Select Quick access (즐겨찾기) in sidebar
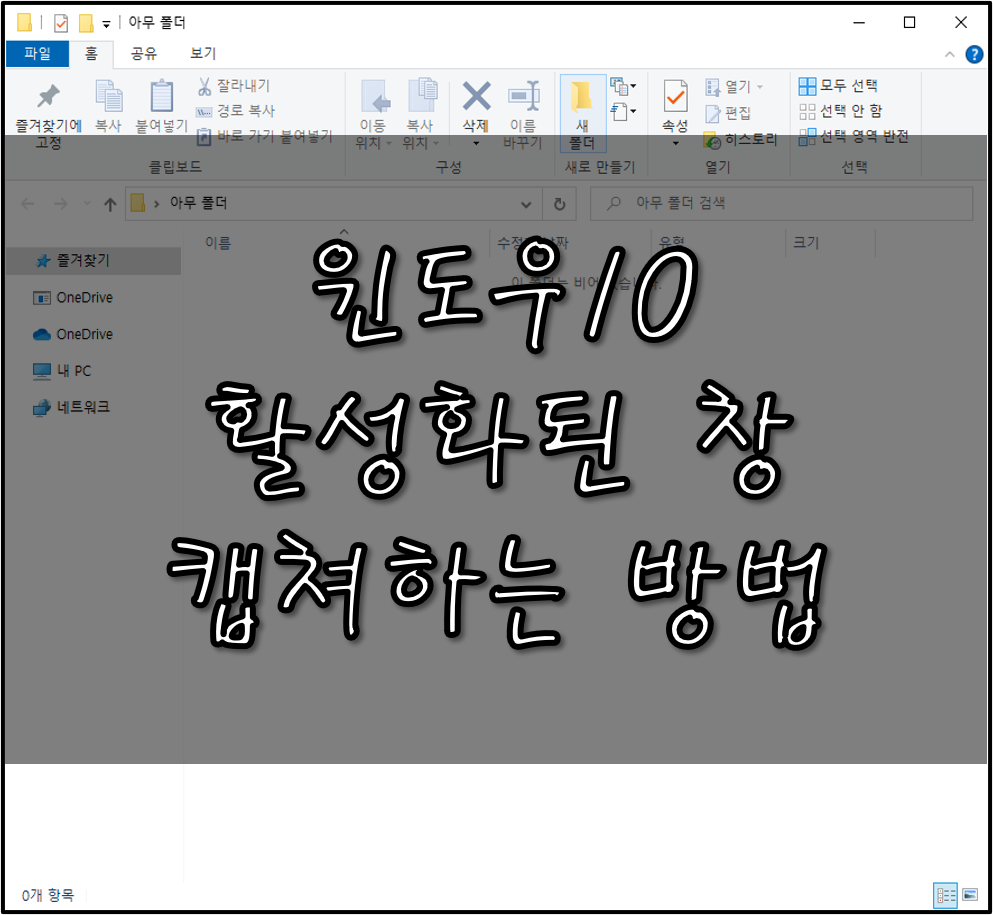Screen dimensions: 993x915 point(94,261)
